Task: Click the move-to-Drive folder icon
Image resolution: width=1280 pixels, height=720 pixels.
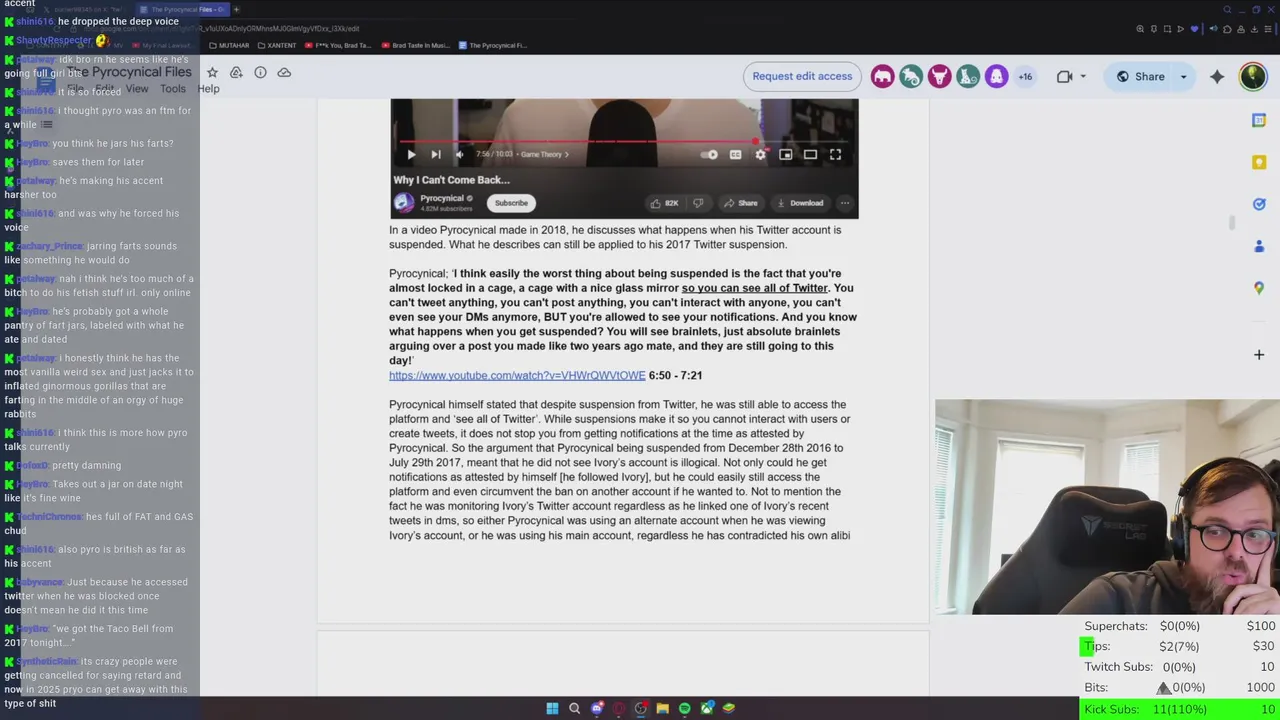Action: pos(236,72)
